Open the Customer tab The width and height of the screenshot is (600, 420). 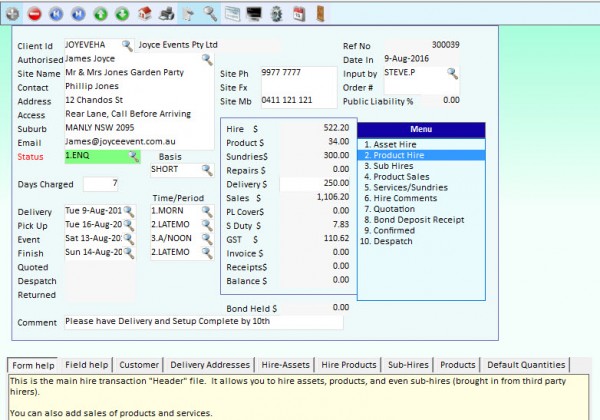click(x=139, y=365)
